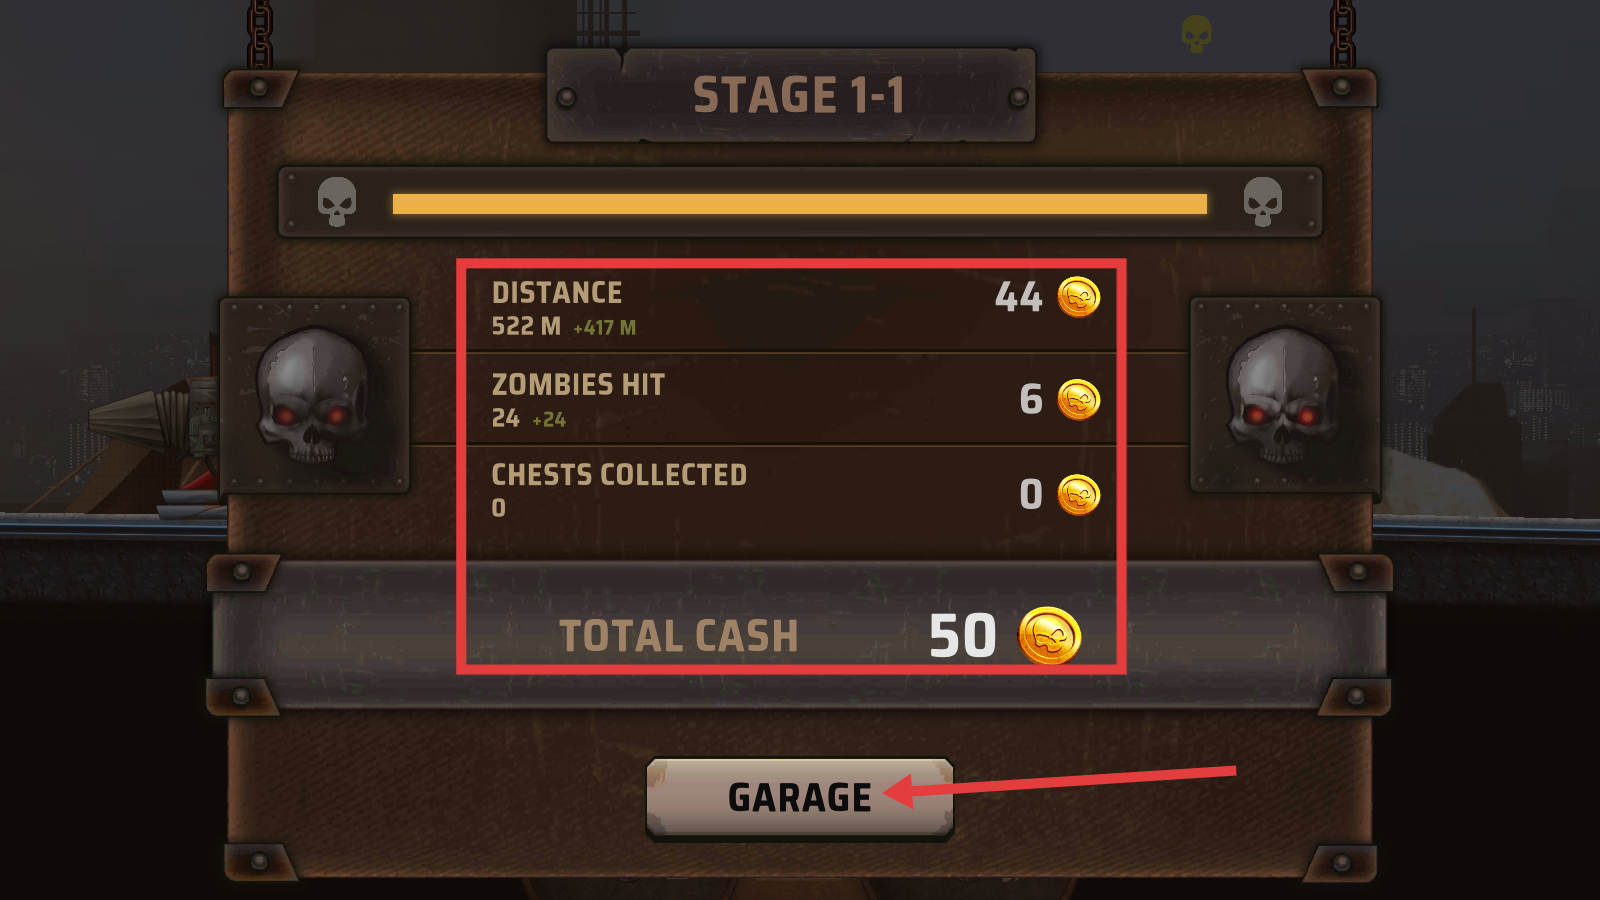Click the red-eyed skull plaque on right
The image size is (1600, 900).
pyautogui.click(x=1285, y=395)
